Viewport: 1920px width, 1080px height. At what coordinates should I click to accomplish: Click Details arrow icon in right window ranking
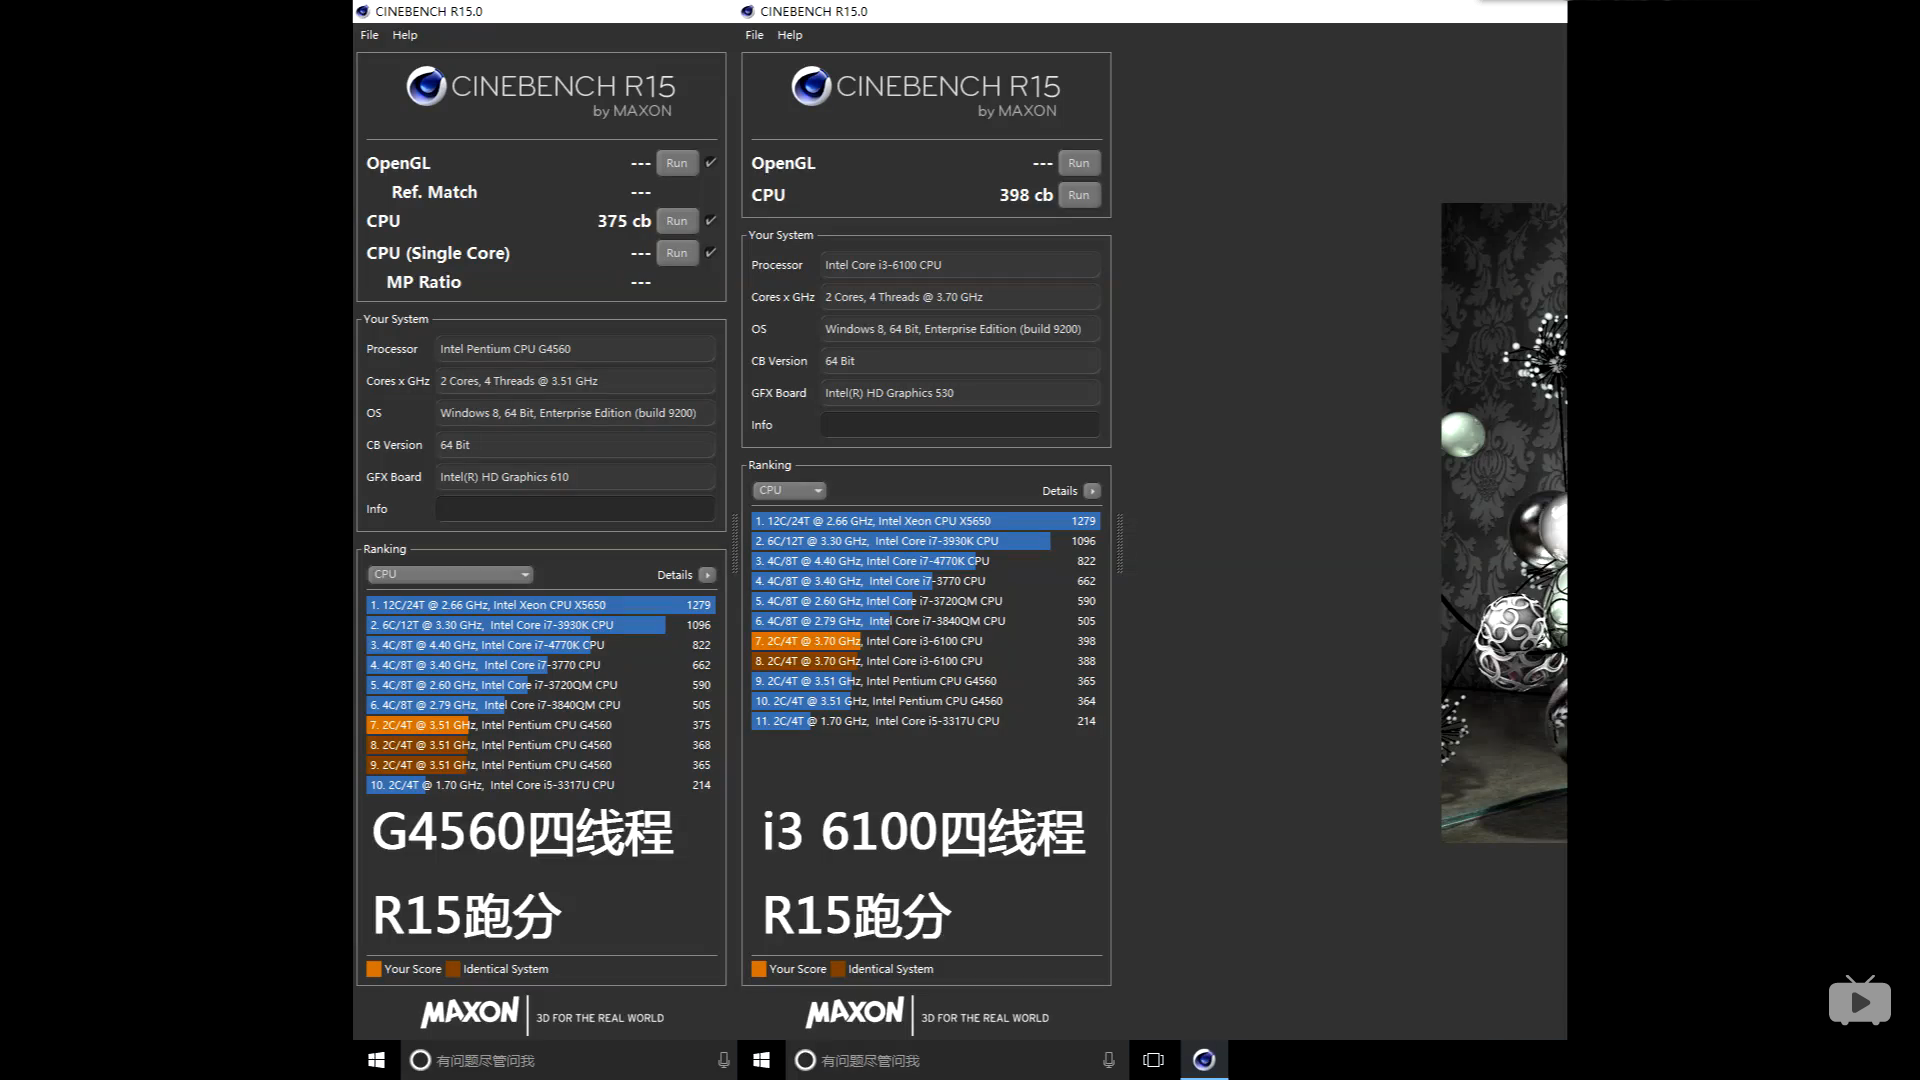(1092, 491)
